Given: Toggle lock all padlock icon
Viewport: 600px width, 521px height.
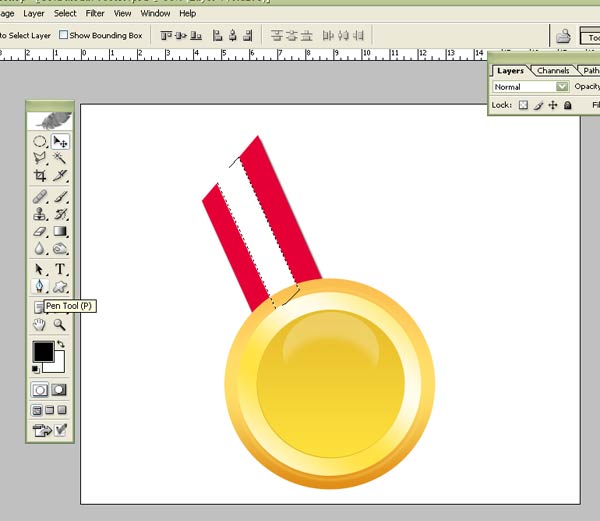Looking at the screenshot, I should tap(567, 105).
